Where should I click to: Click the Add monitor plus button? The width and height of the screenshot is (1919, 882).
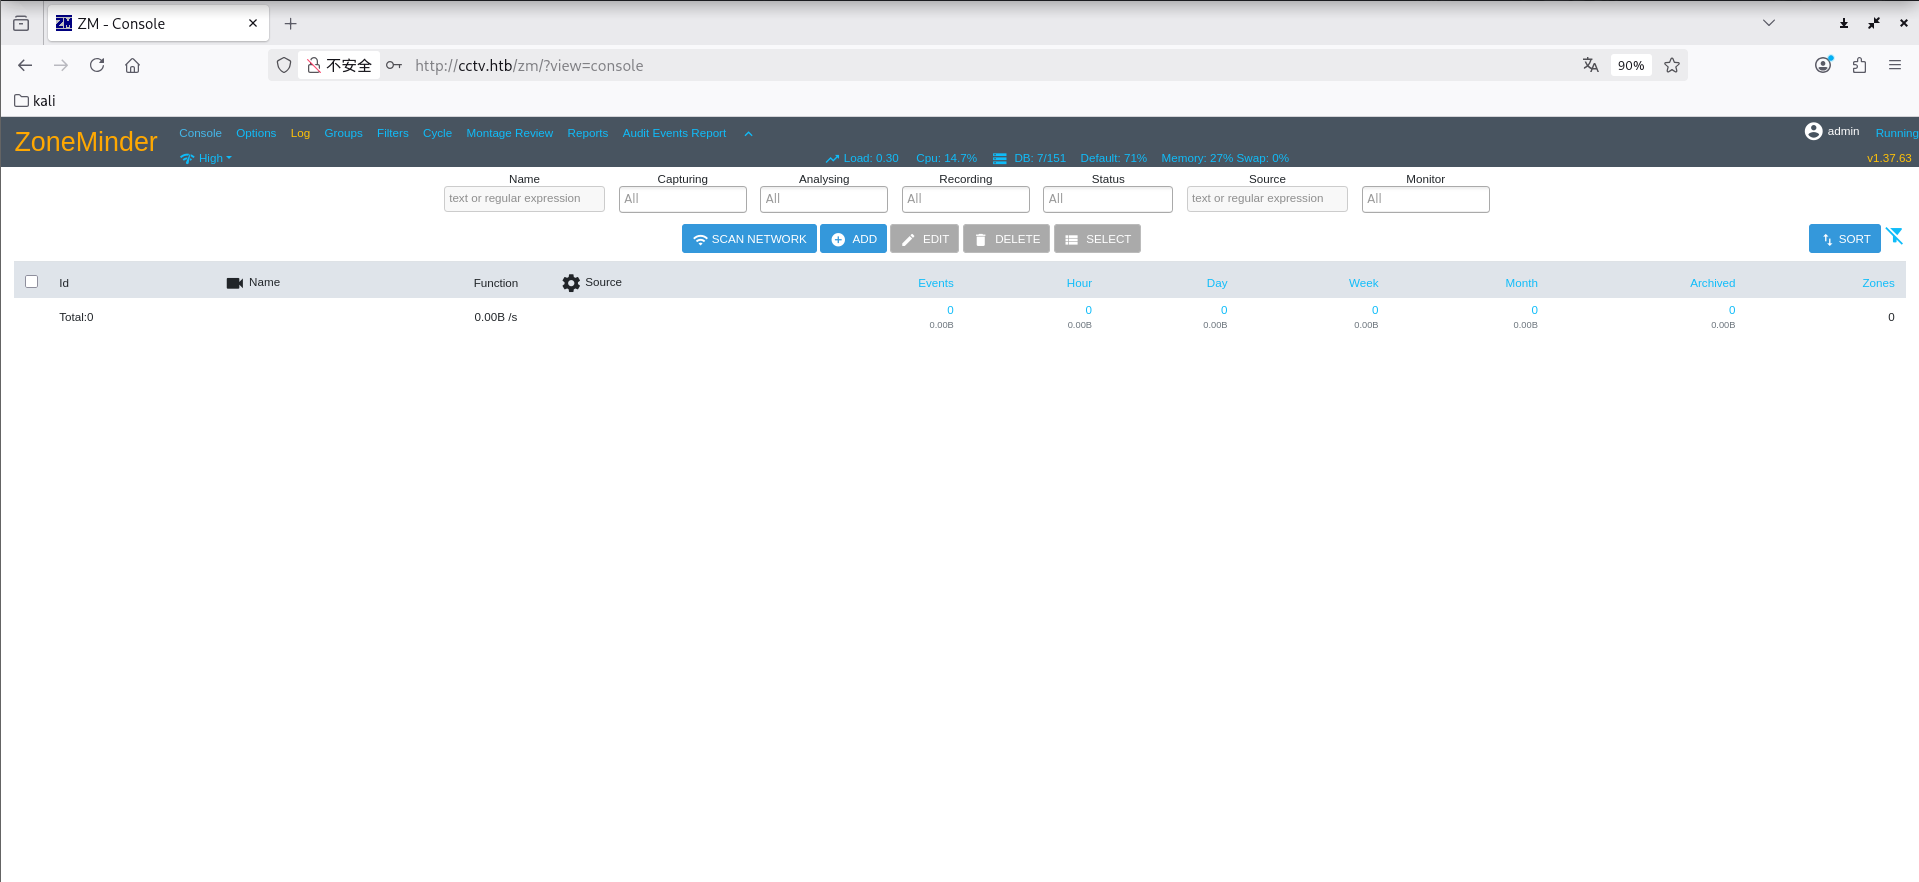[853, 239]
